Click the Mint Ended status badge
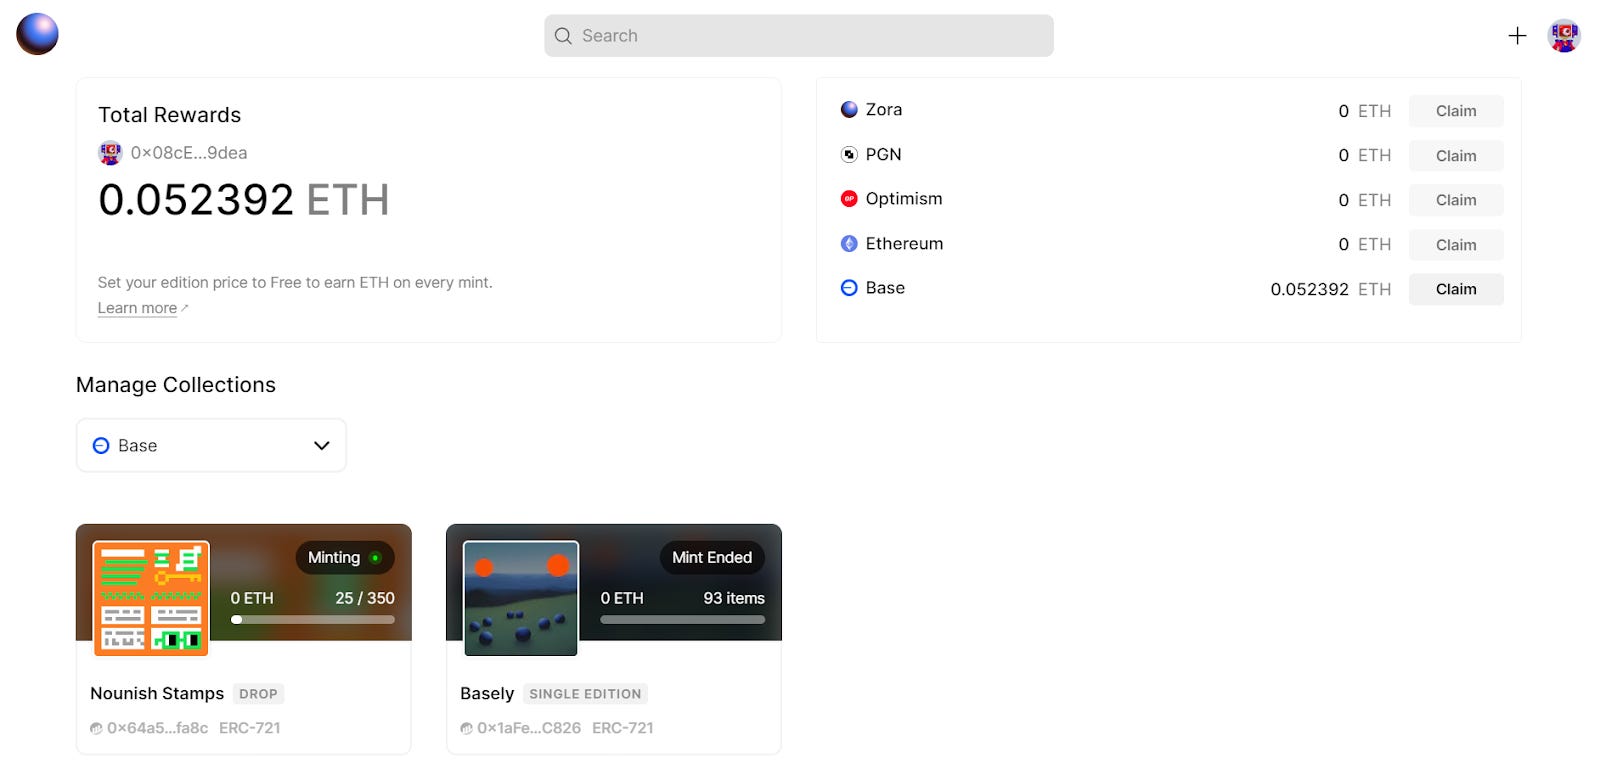Image resolution: width=1600 pixels, height=780 pixels. click(712, 558)
